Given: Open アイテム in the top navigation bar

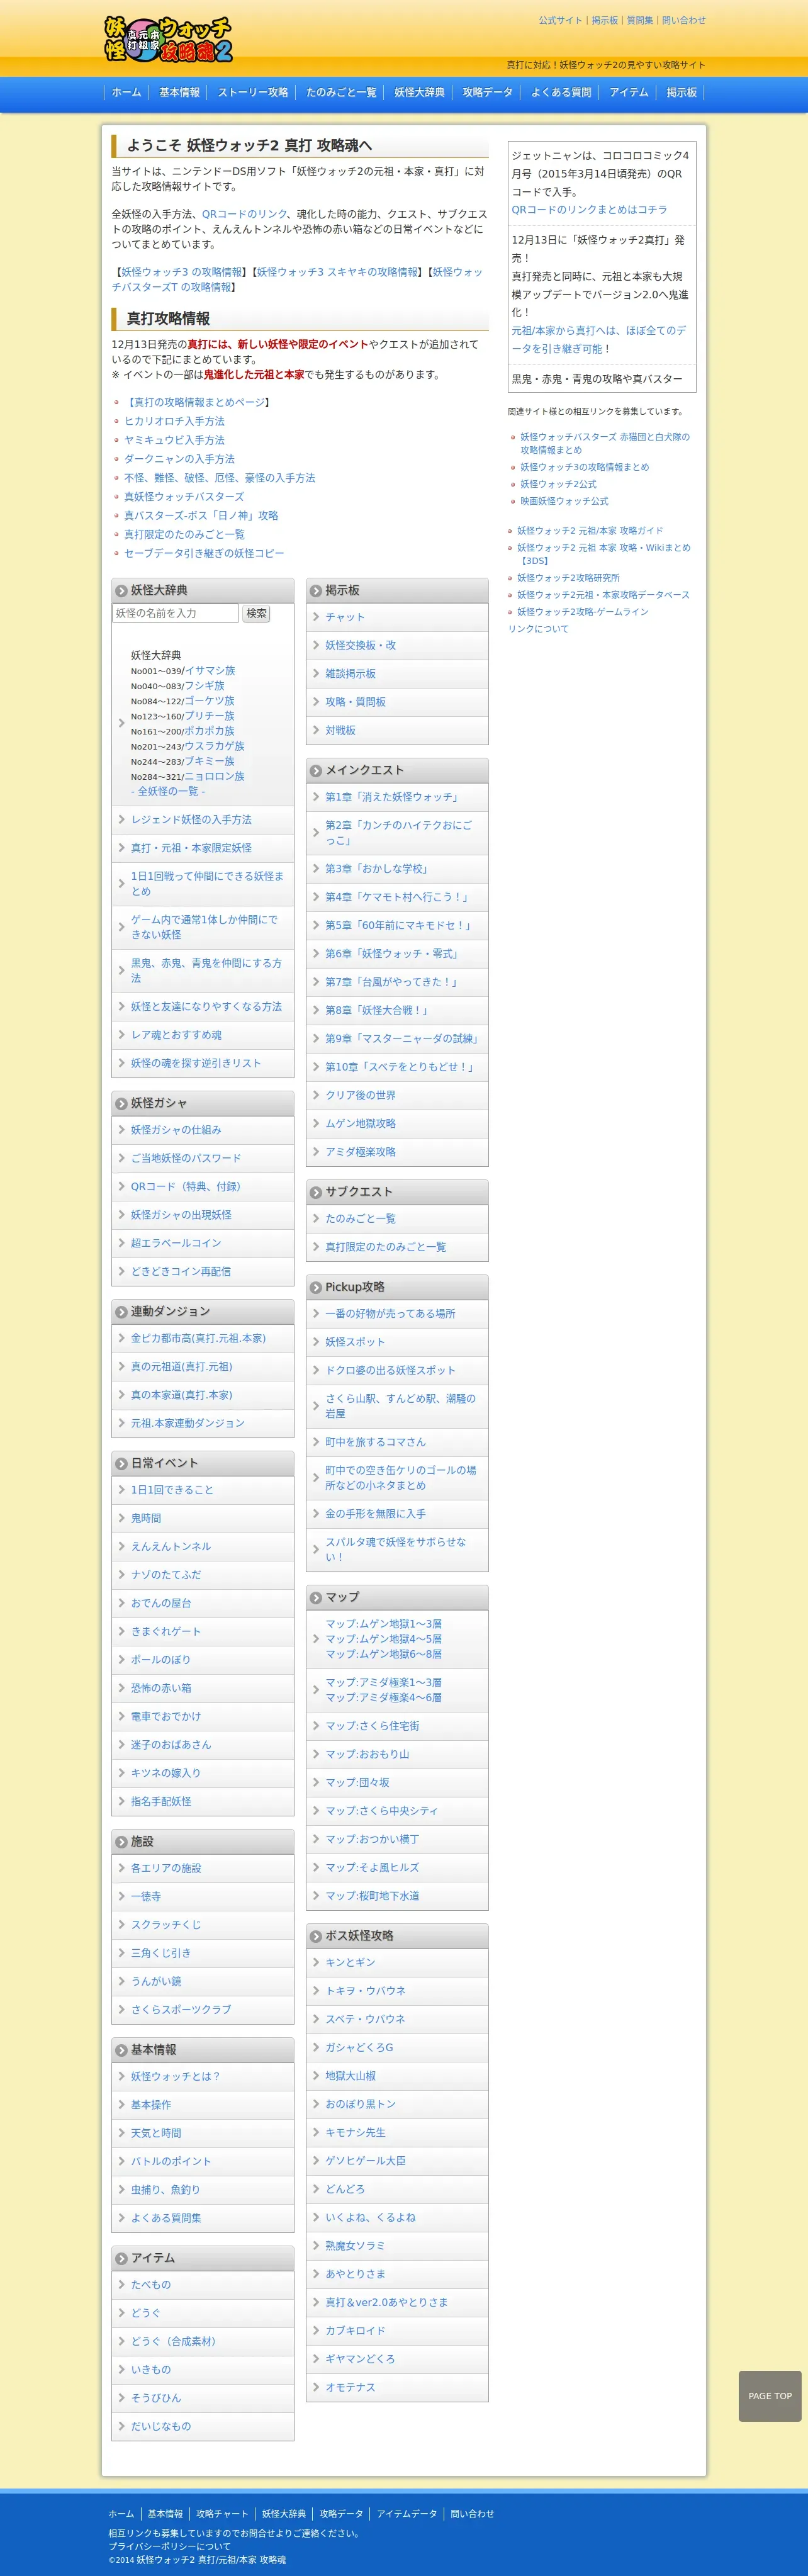Looking at the screenshot, I should 629,92.
